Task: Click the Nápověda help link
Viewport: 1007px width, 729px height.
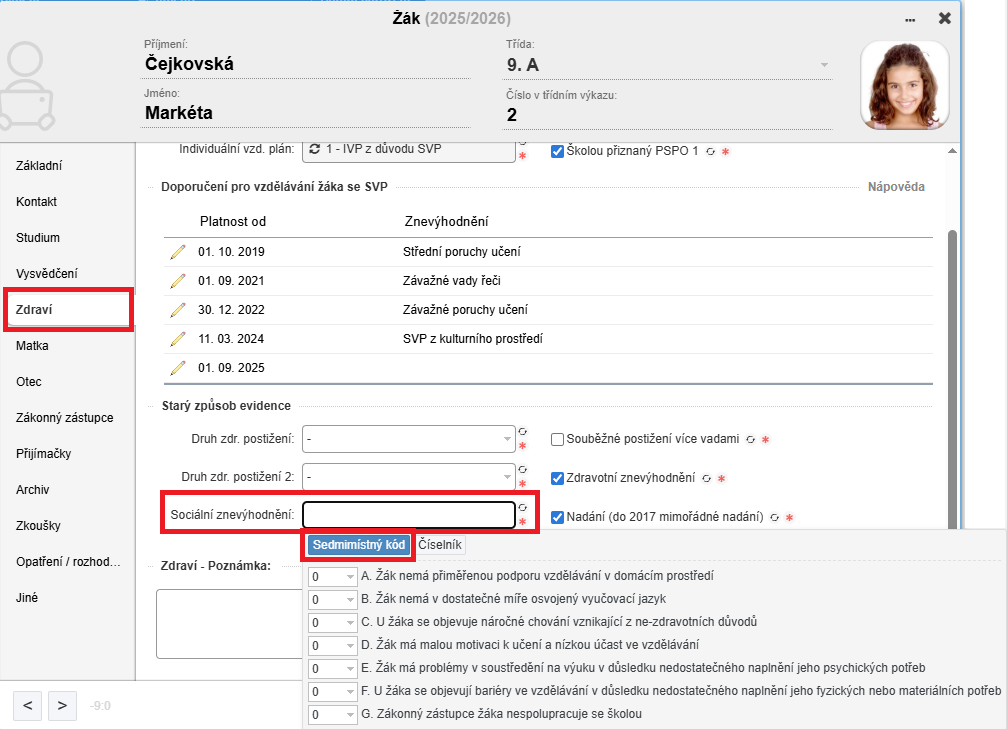Action: click(x=895, y=187)
